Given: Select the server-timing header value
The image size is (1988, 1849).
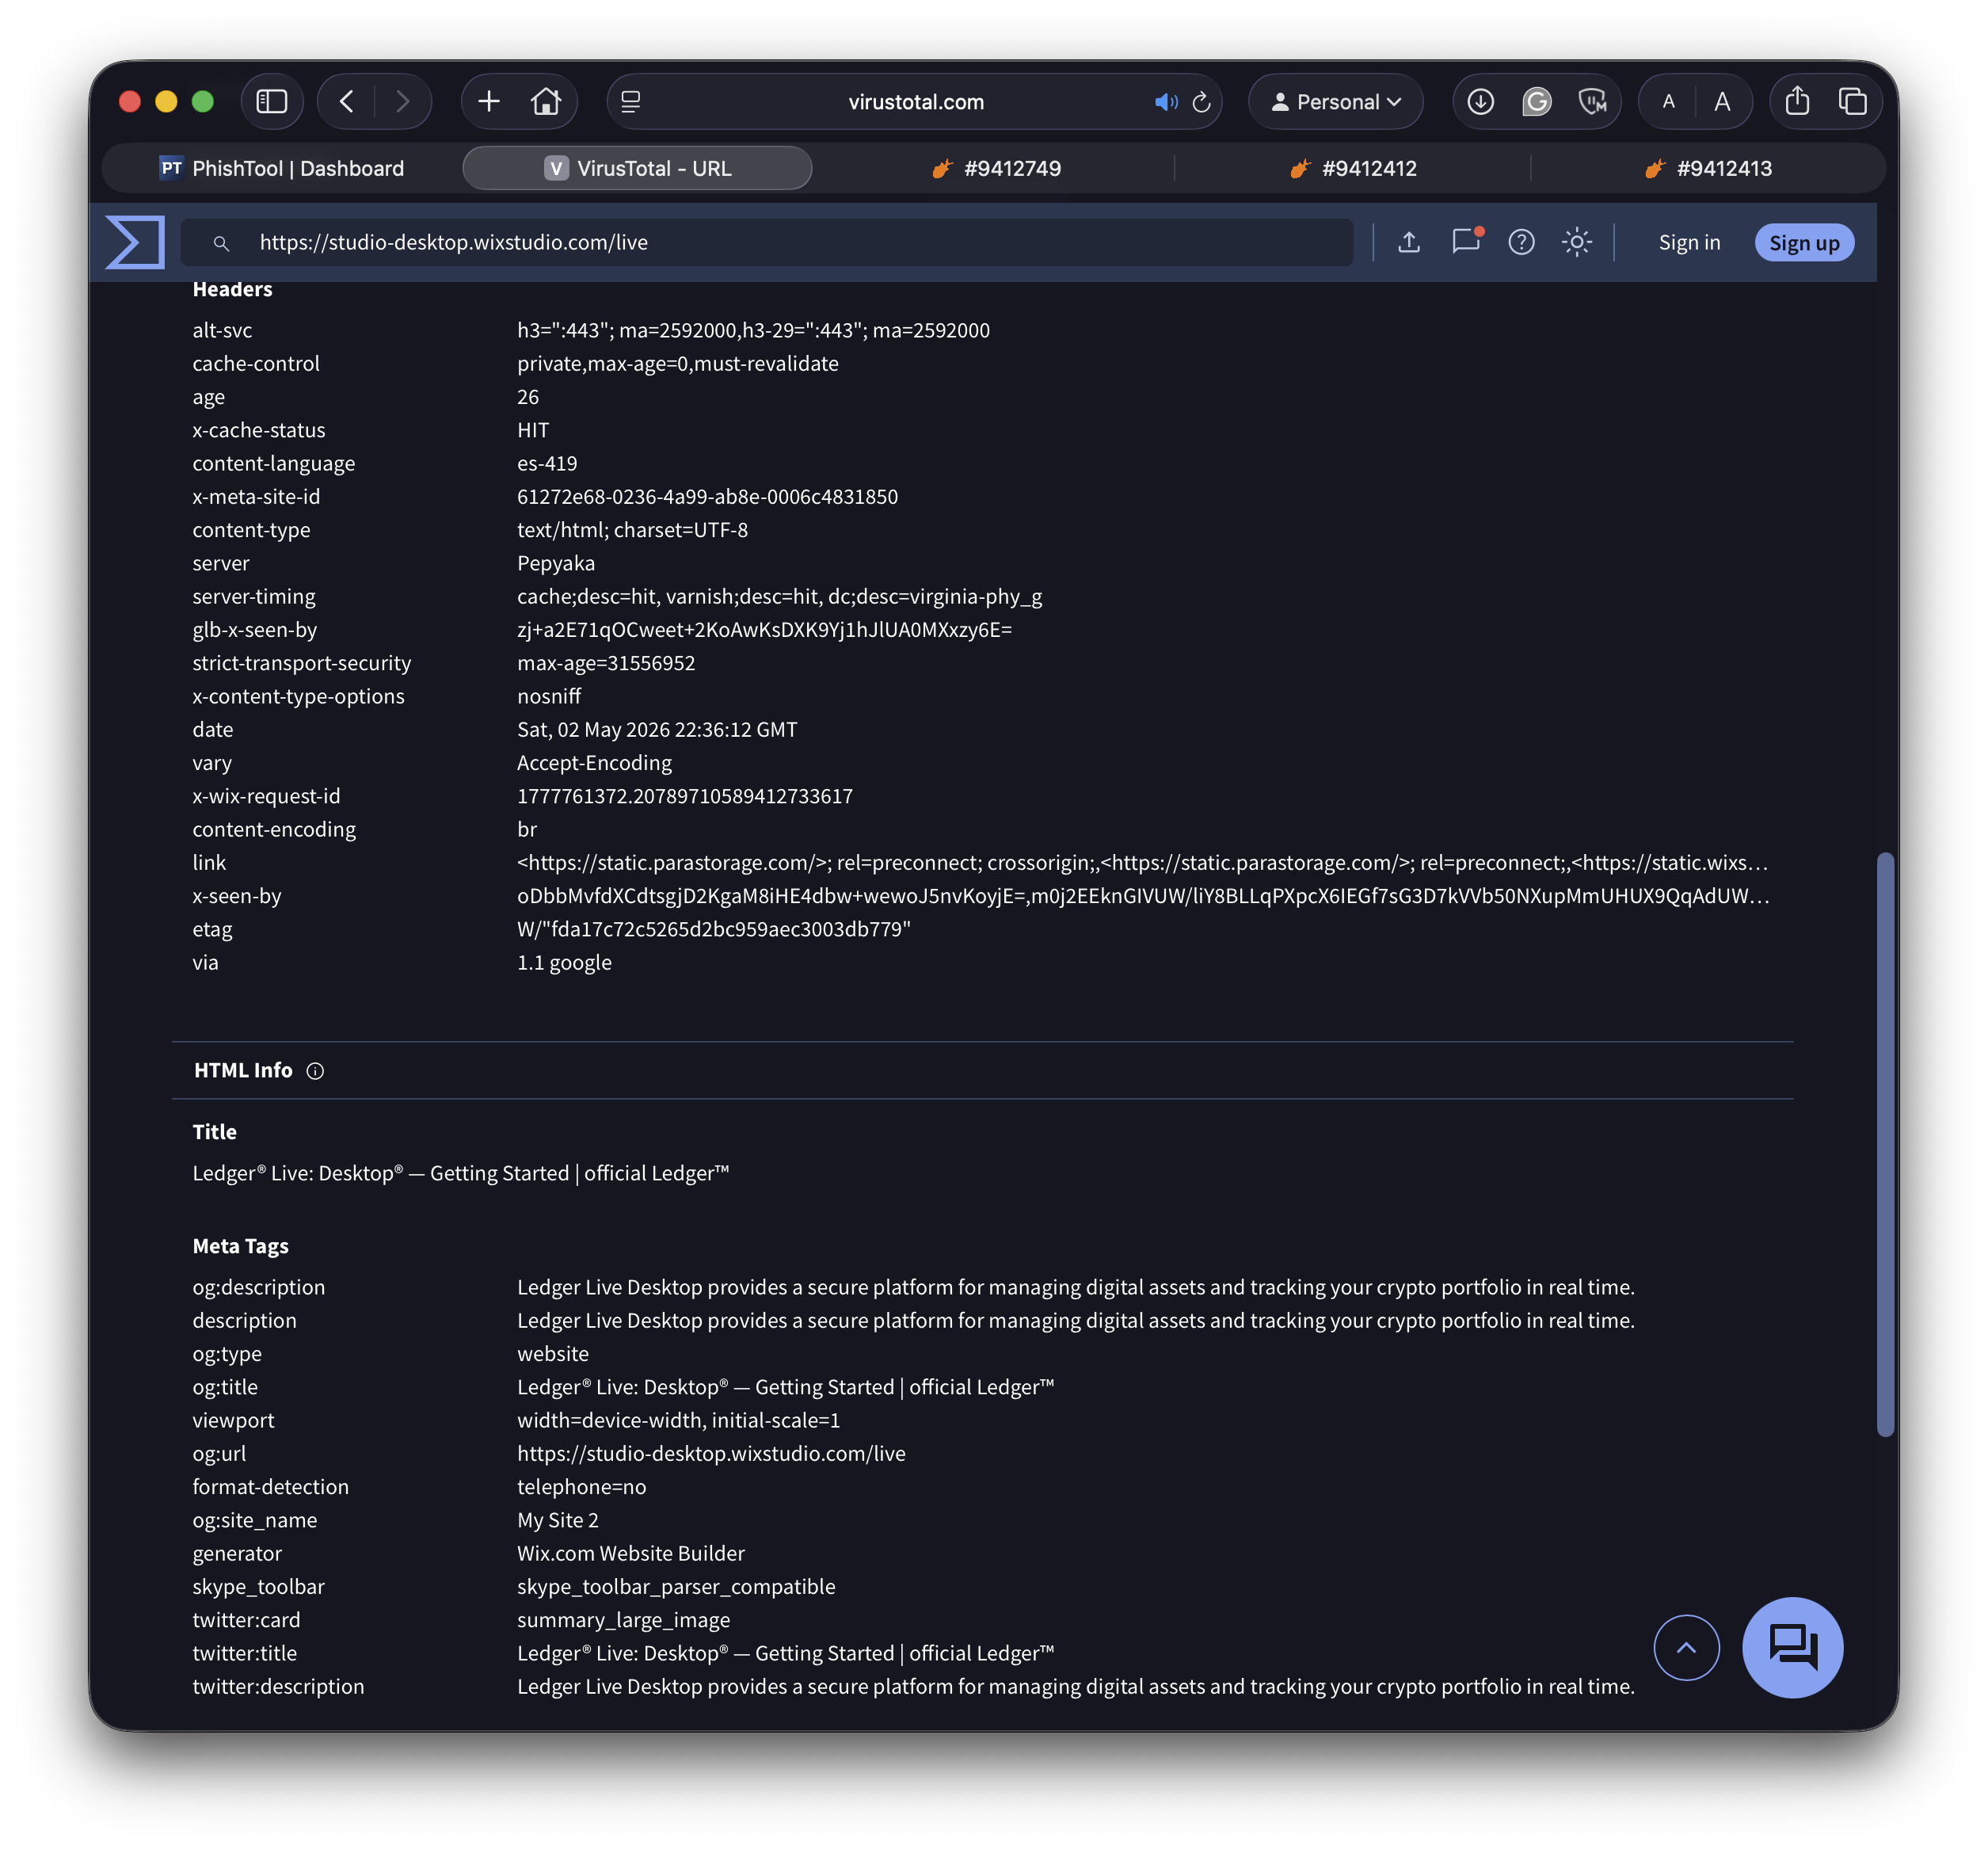Looking at the screenshot, I should 780,597.
